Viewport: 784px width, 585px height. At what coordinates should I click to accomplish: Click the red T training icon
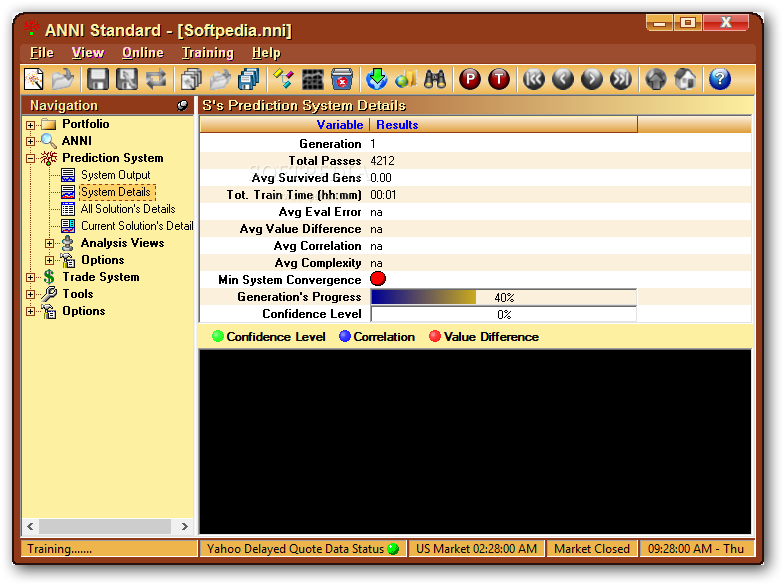pos(498,79)
